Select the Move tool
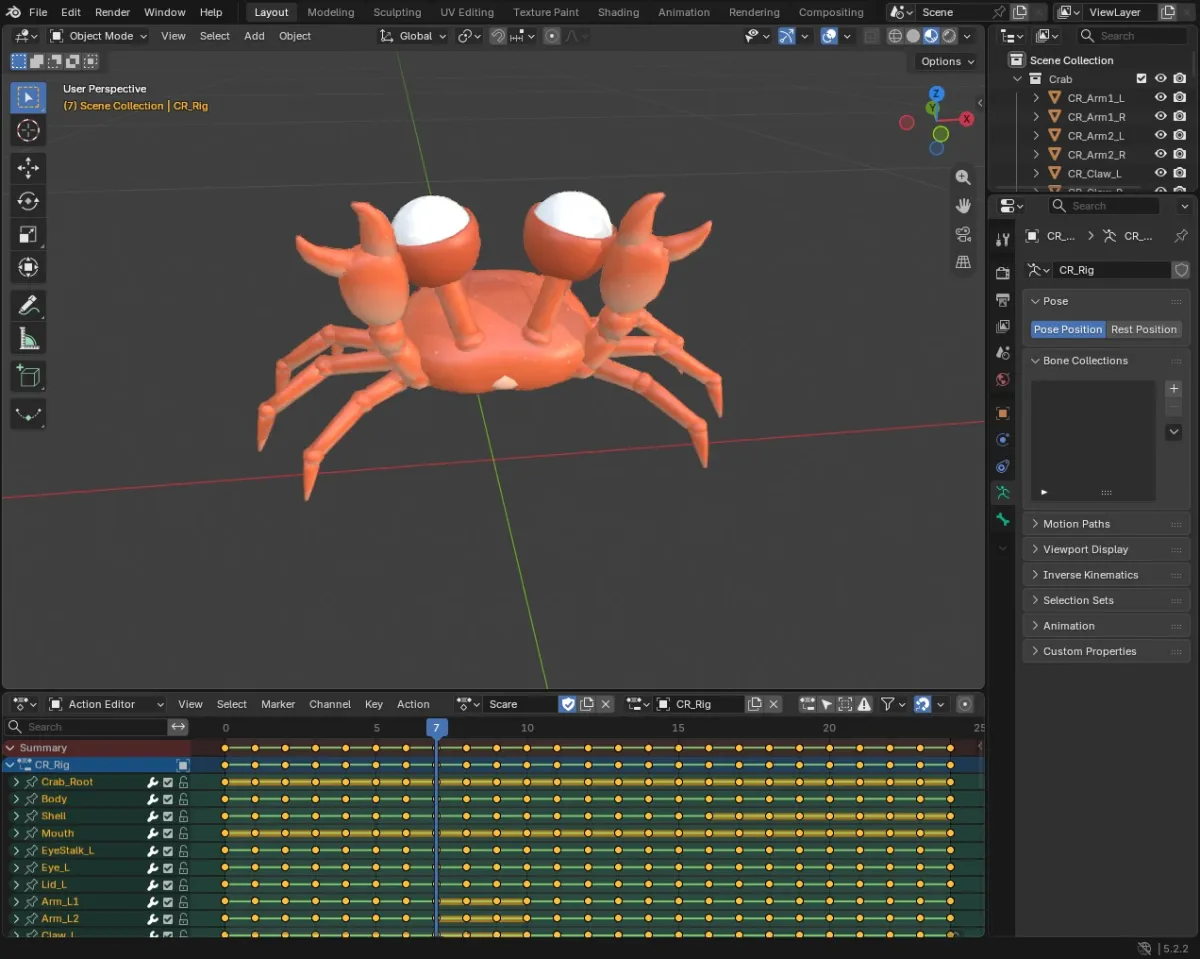Screen dimensions: 1200x959 click(28, 167)
